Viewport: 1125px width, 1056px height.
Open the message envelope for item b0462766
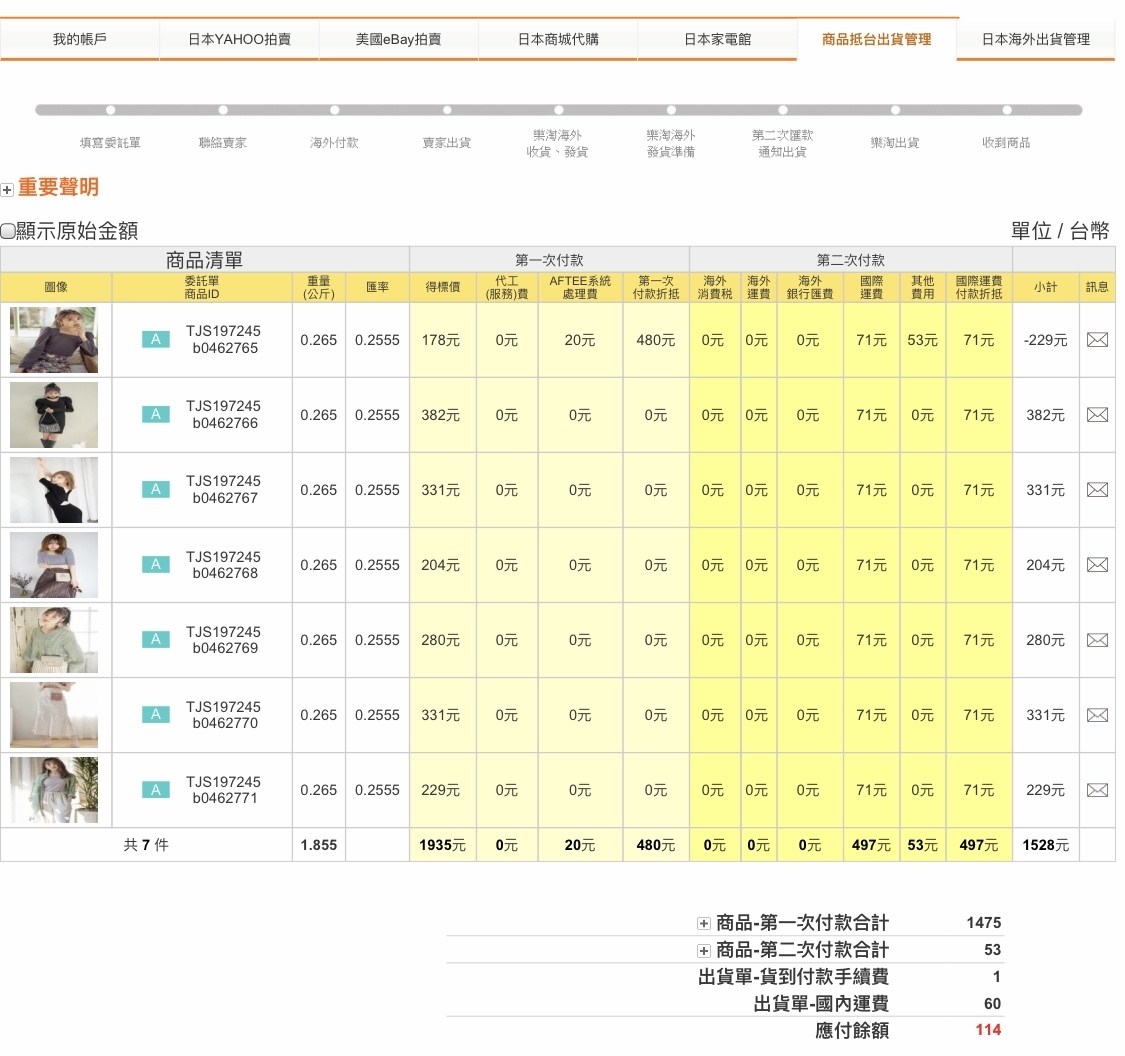(x=1096, y=415)
